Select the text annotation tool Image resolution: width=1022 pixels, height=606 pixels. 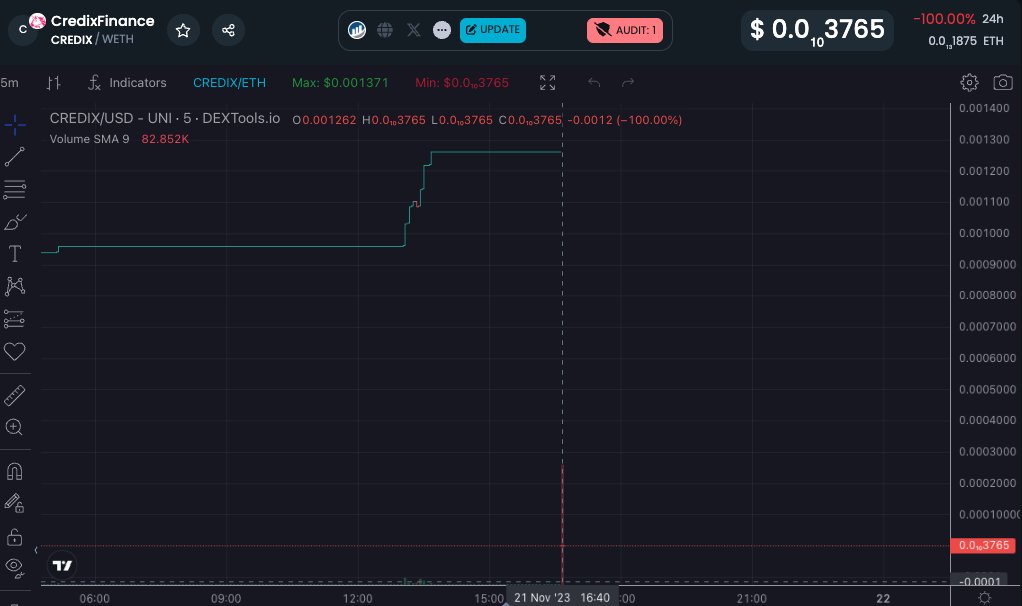pyautogui.click(x=15, y=254)
